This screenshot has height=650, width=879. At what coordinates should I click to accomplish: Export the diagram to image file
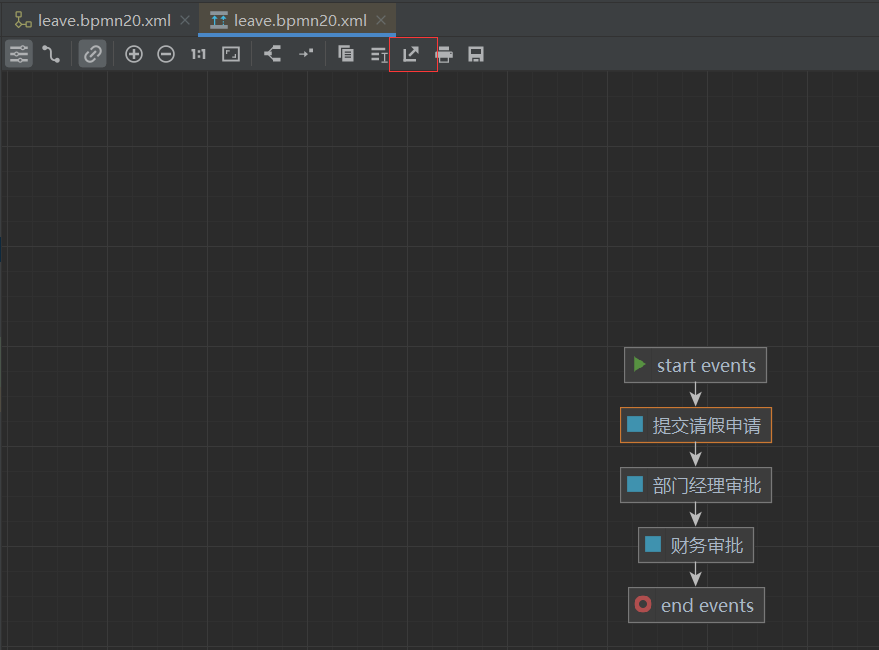[x=411, y=54]
